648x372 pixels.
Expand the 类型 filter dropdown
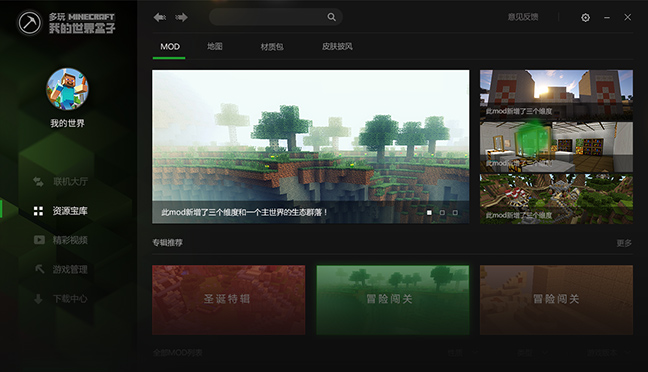(x=533, y=353)
